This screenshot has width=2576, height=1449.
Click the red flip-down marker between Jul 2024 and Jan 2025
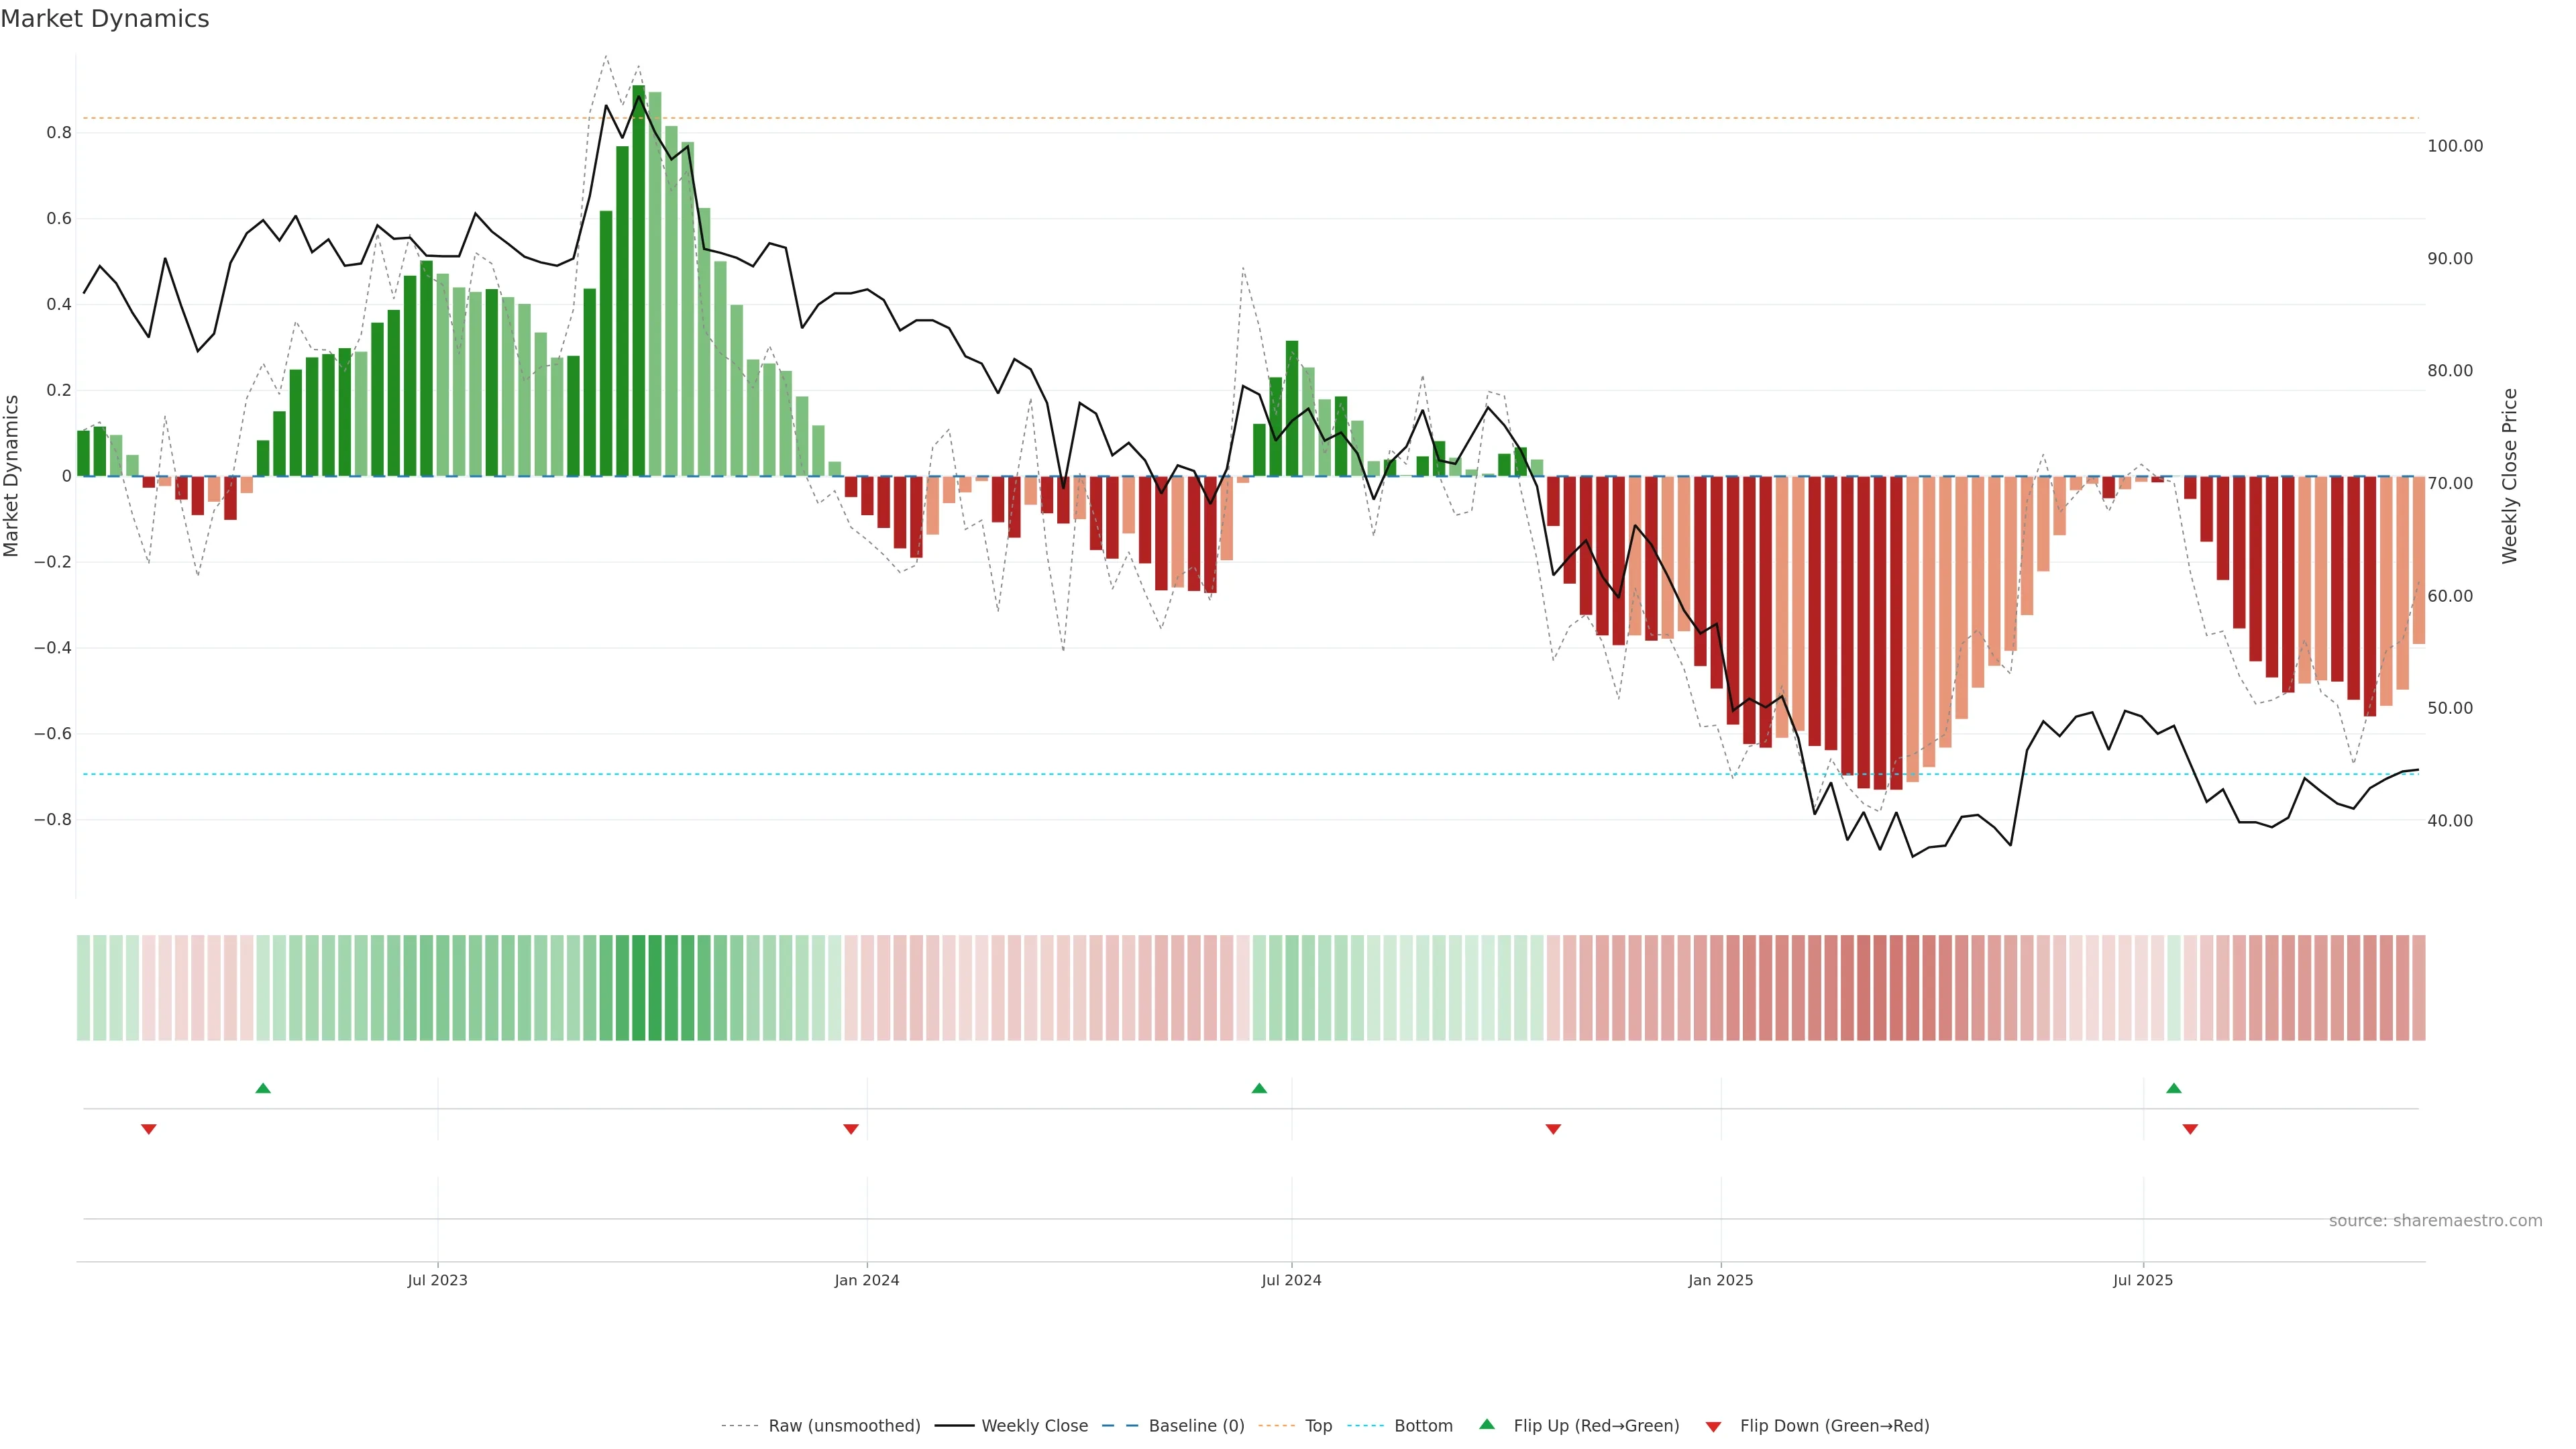[x=1553, y=1129]
